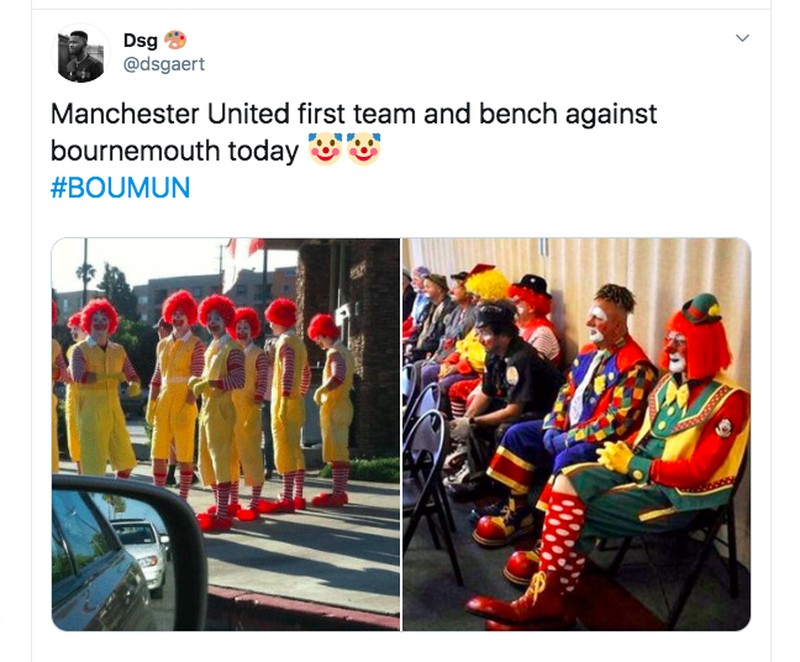The width and height of the screenshot is (800, 662).
Task: Click the palette emoji beside Dsg
Action: (x=175, y=40)
